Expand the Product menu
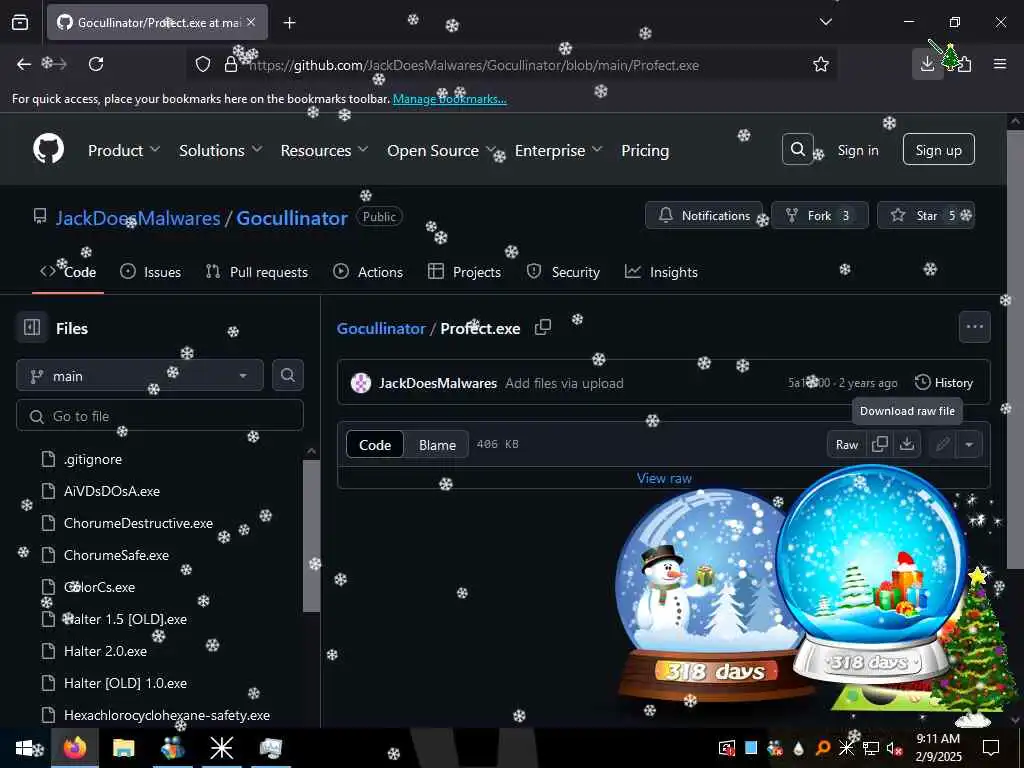 click(x=123, y=150)
